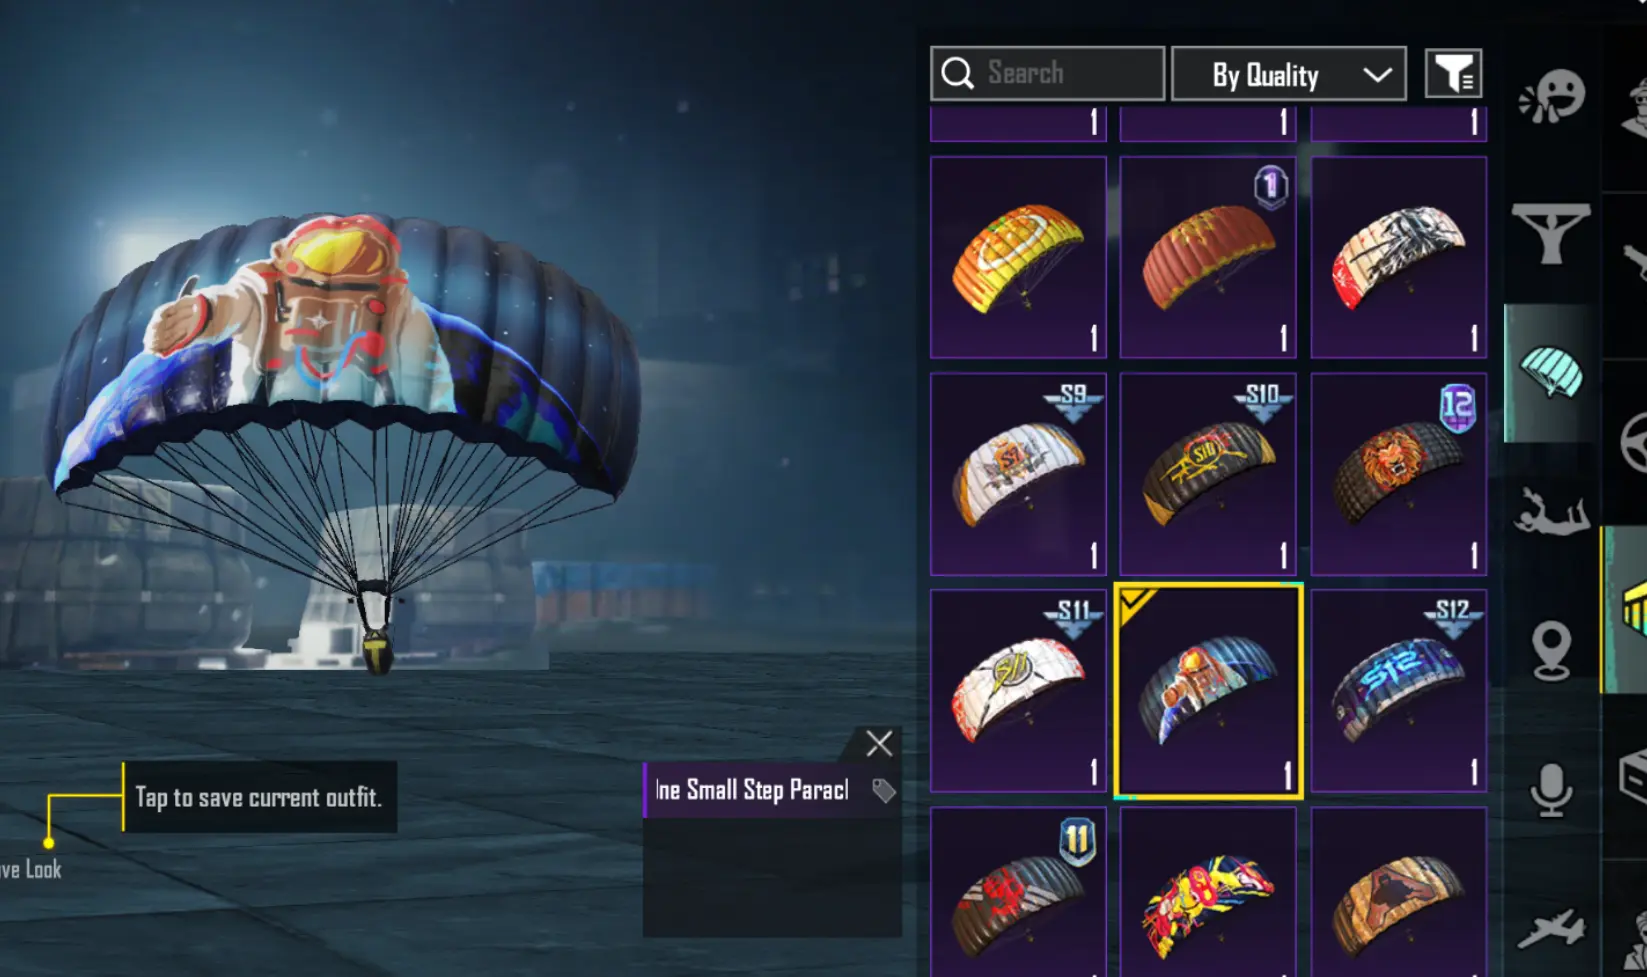Click the Save Look button

31,869
